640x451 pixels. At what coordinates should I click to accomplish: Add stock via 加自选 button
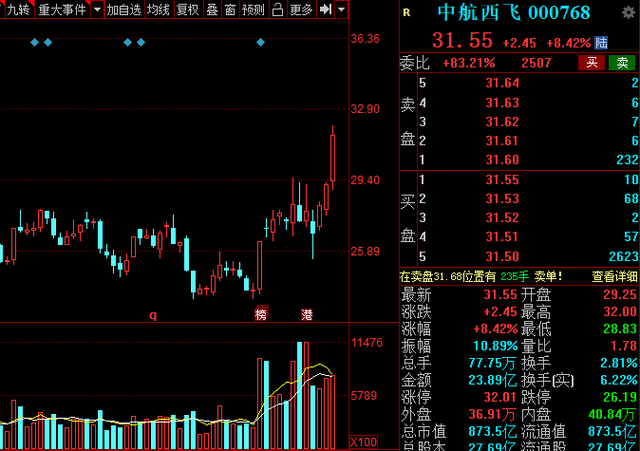click(124, 9)
